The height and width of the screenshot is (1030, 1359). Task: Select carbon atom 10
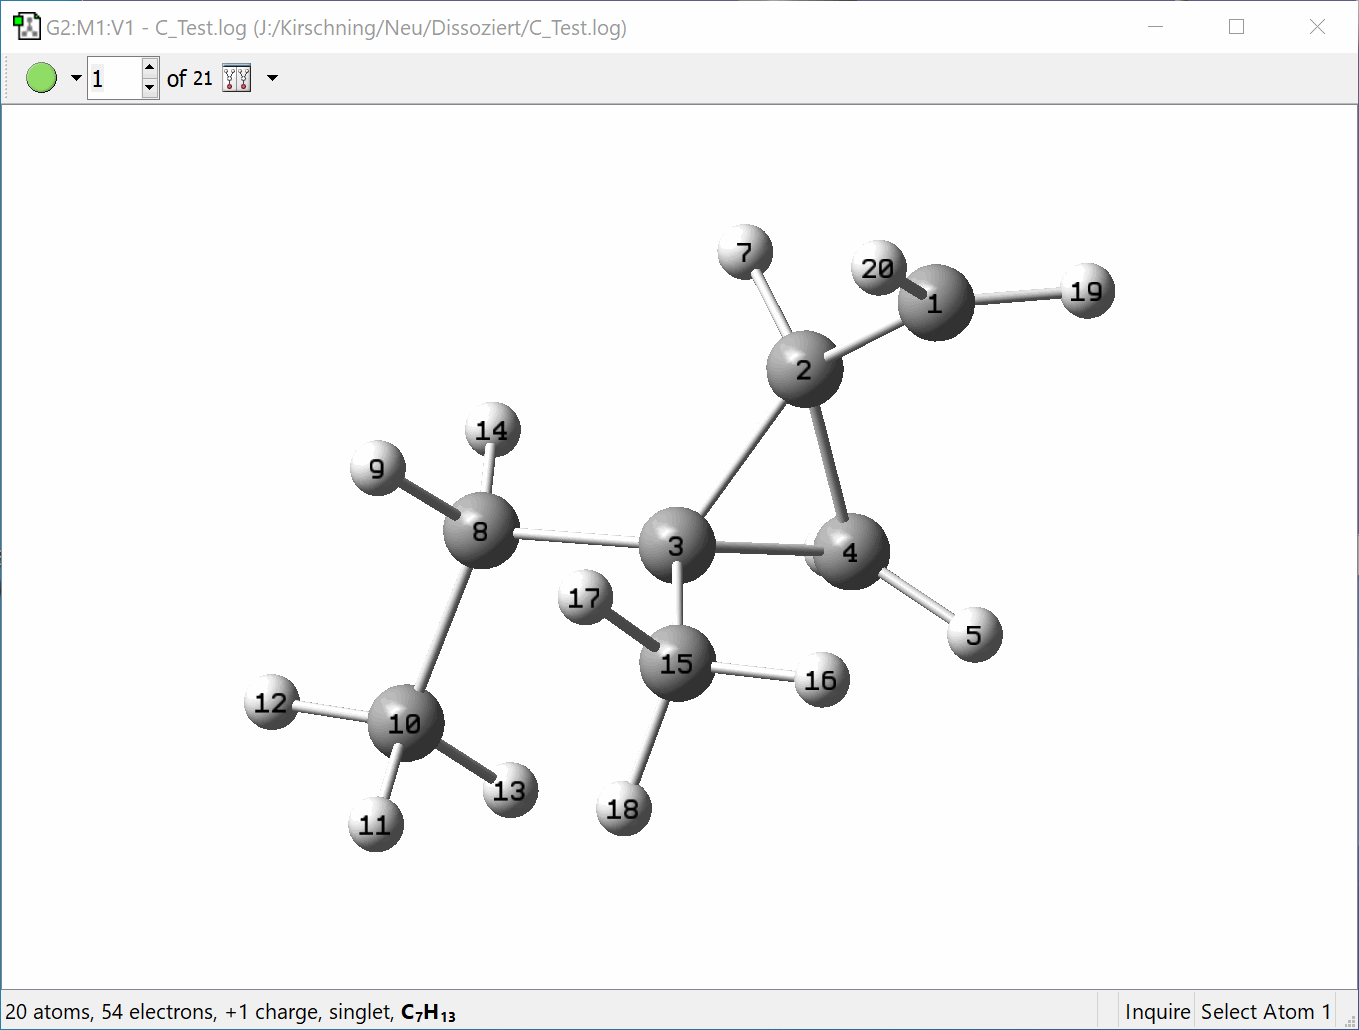tap(405, 723)
